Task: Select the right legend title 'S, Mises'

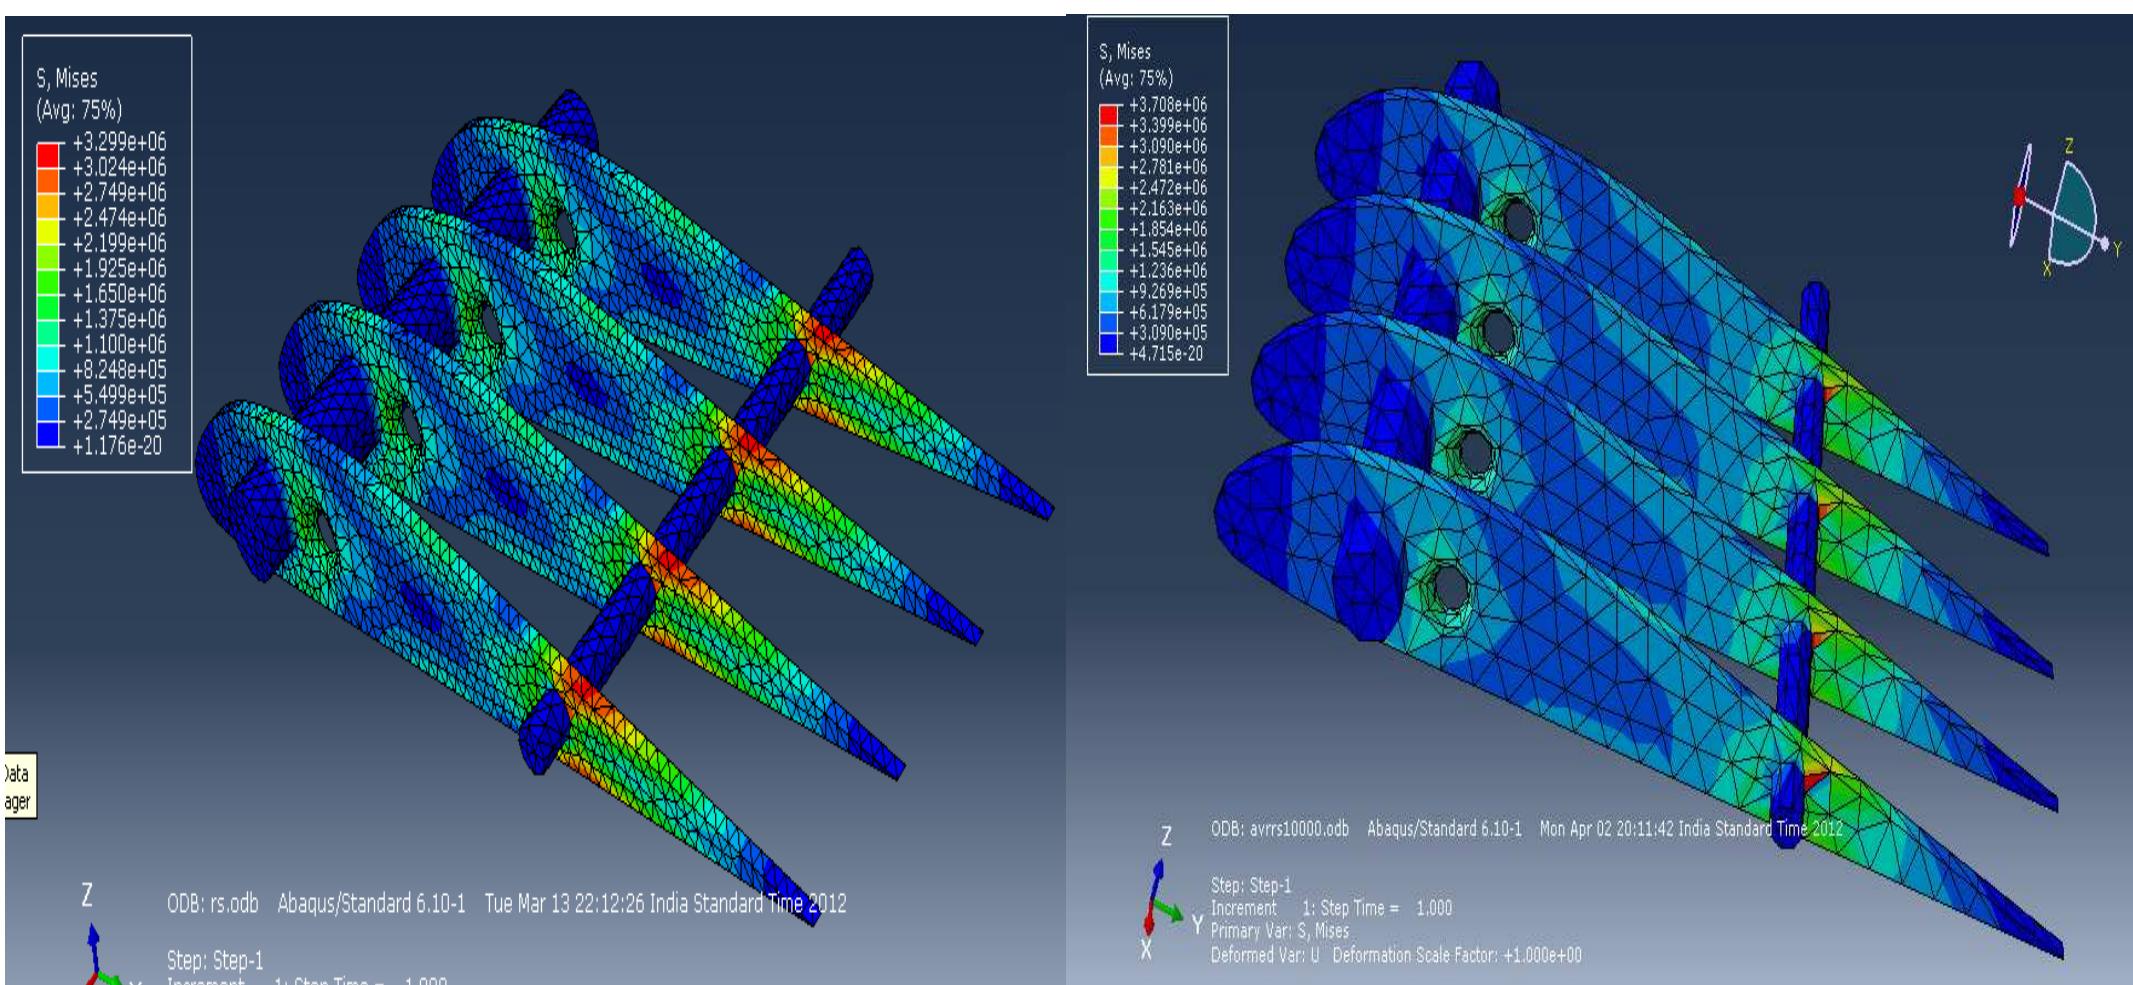Action: 1125,52
